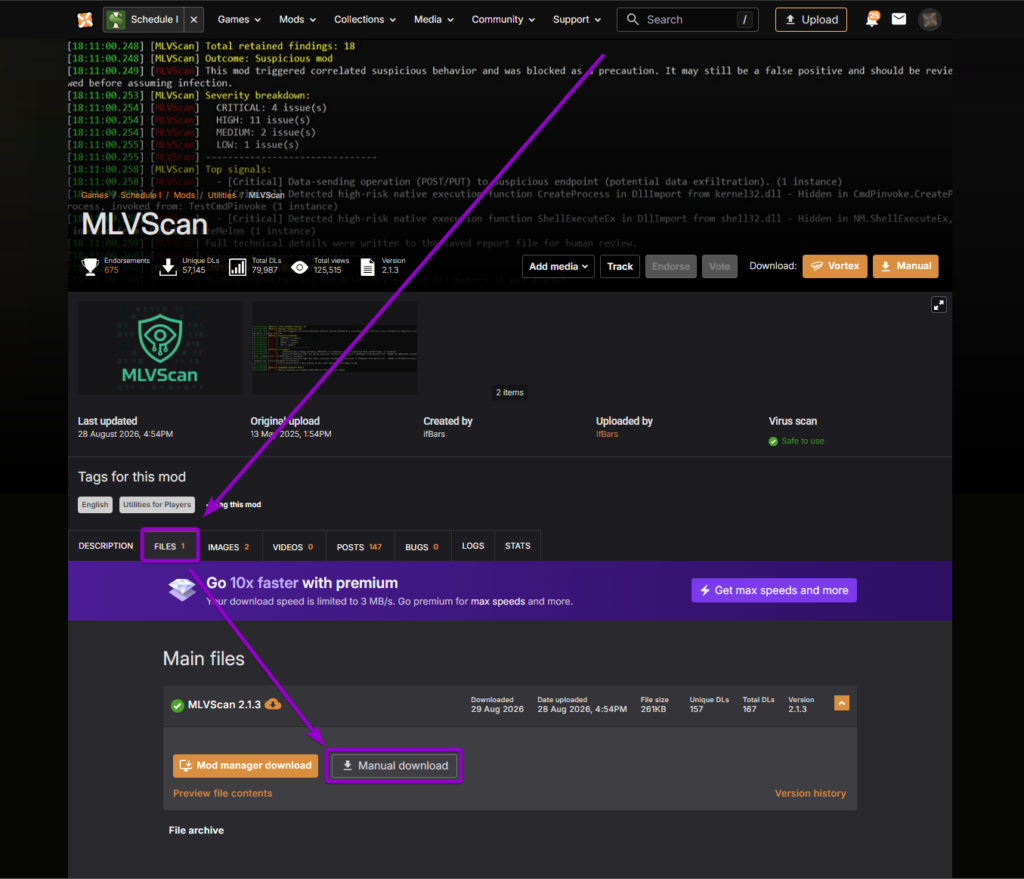1024x879 pixels.
Task: Click the total downloads bar chart icon
Action: pyautogui.click(x=238, y=266)
